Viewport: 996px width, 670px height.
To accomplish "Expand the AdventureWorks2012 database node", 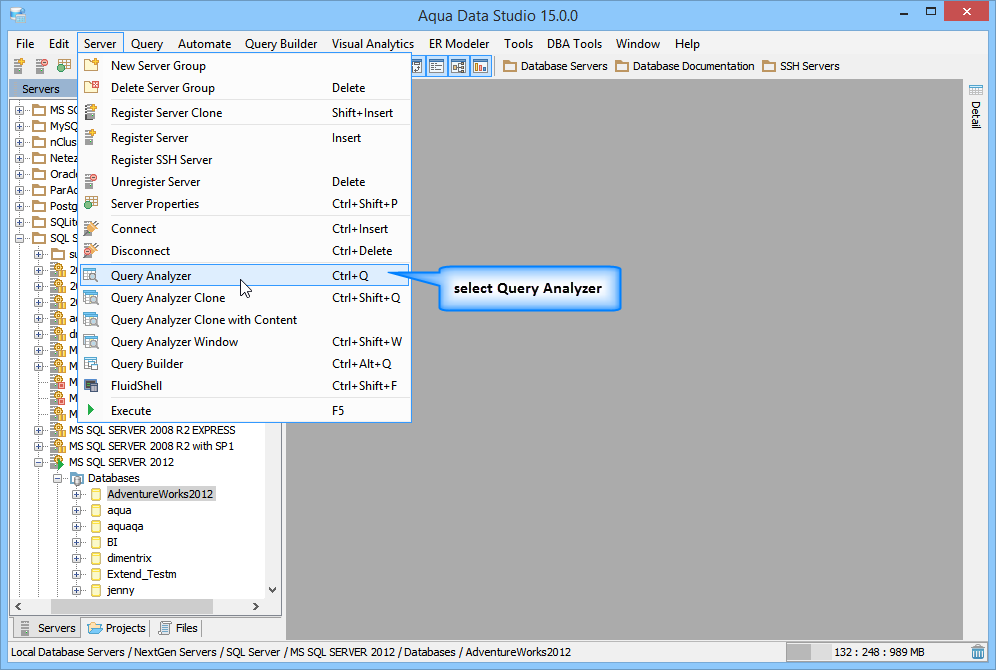I will pos(76,494).
